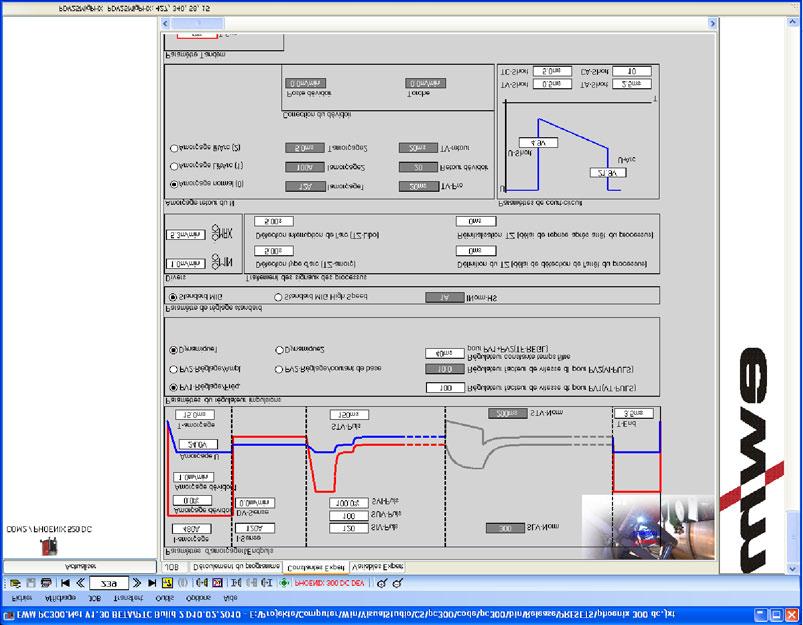803x625 pixels.
Task: Choose PV1-Réglage/Fréq. radio option
Action: 174,387
